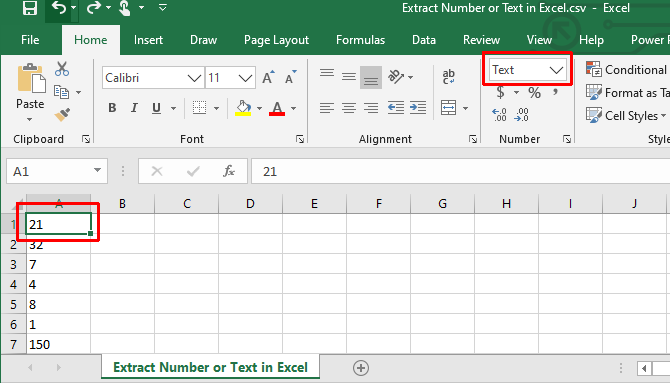This screenshot has height=383, width=670.
Task: Open the Calibri font name dropdown
Action: (x=194, y=78)
